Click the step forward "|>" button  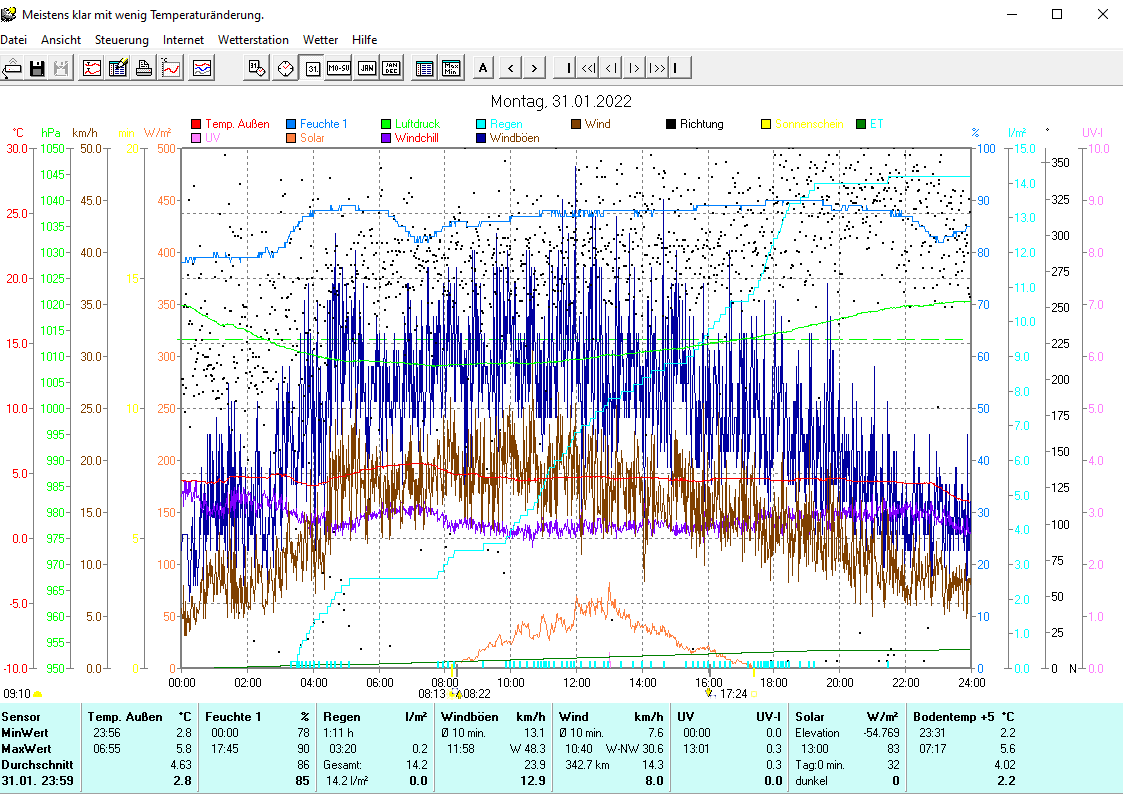pyautogui.click(x=634, y=68)
